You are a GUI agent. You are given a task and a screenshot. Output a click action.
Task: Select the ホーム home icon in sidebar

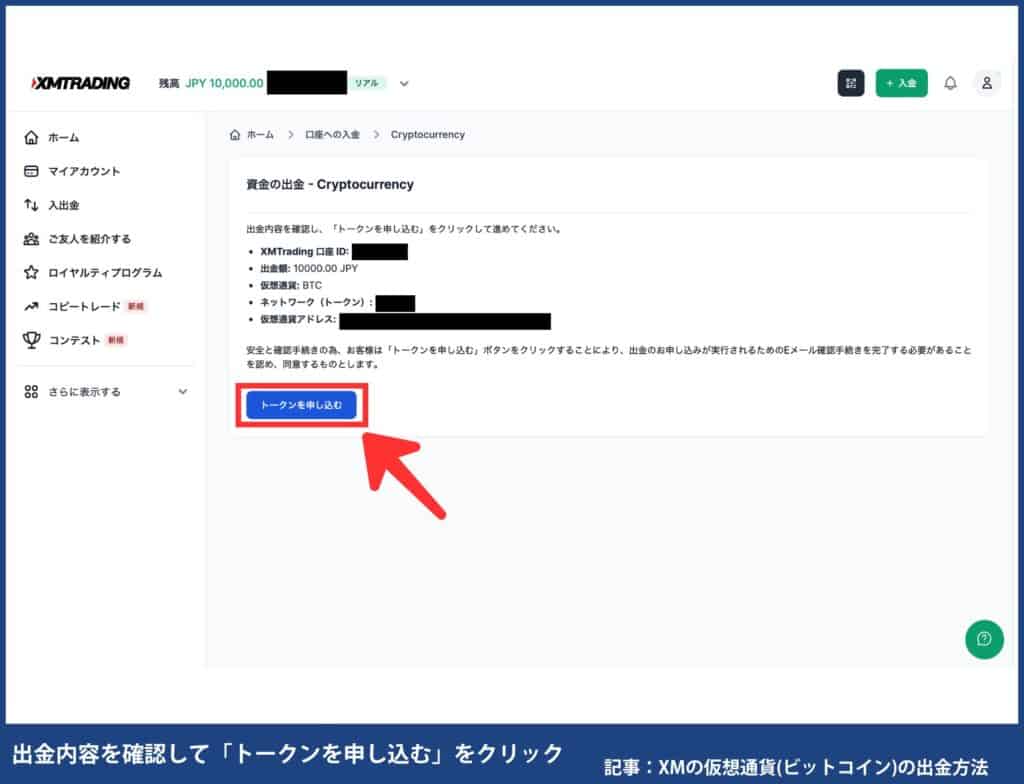30,137
